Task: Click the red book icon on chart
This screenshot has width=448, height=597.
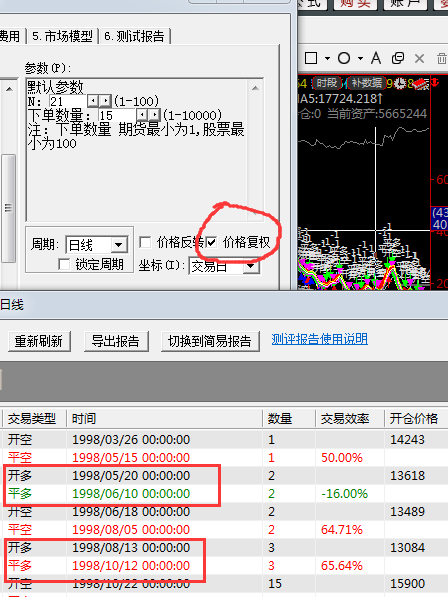Action: pyautogui.click(x=421, y=84)
